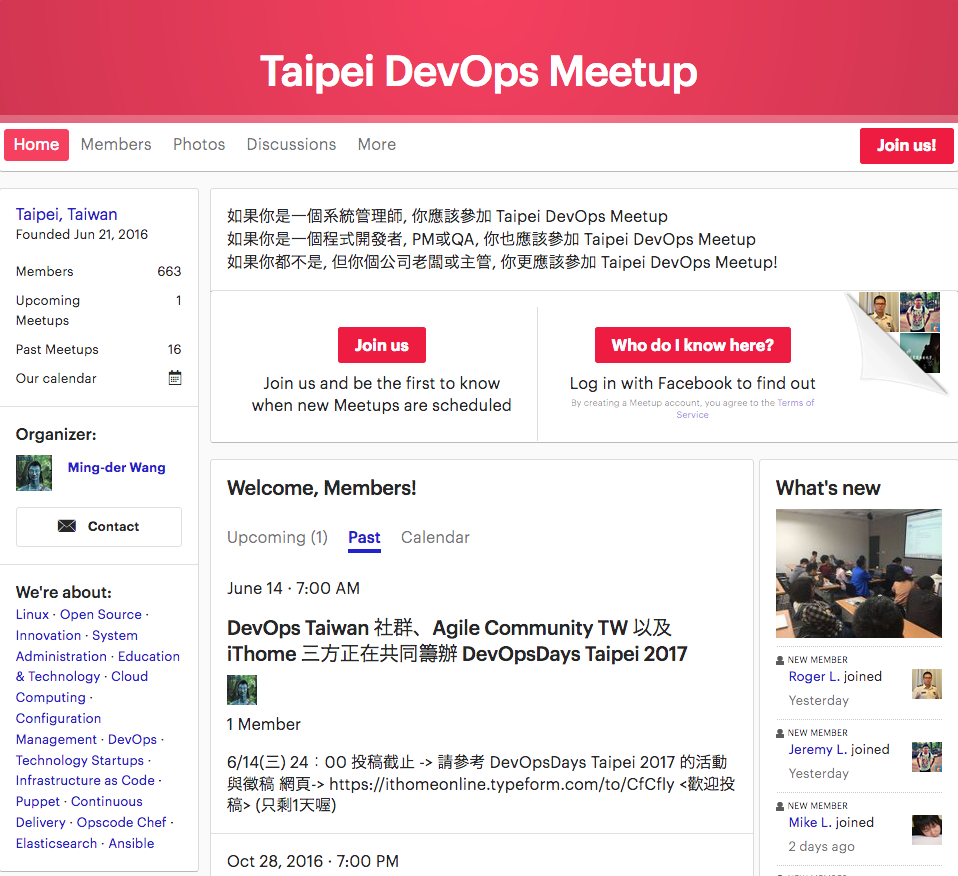The height and width of the screenshot is (876, 958).
Task: Open the Photos tab
Action: (199, 145)
